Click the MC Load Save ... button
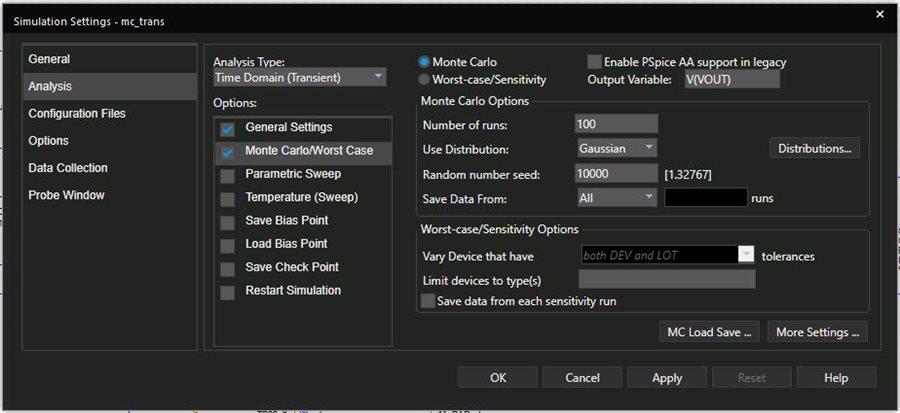The width and height of the screenshot is (900, 413). [709, 332]
